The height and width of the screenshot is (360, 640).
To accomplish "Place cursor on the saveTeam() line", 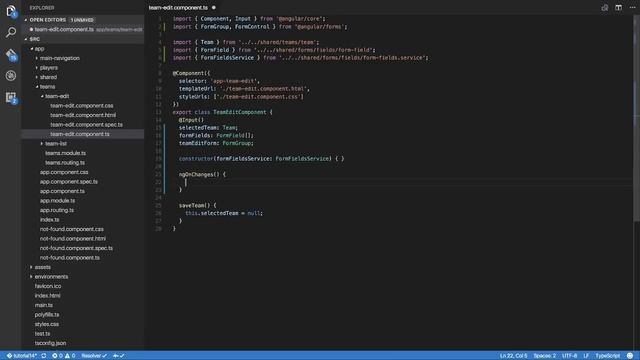I will pos(198,205).
